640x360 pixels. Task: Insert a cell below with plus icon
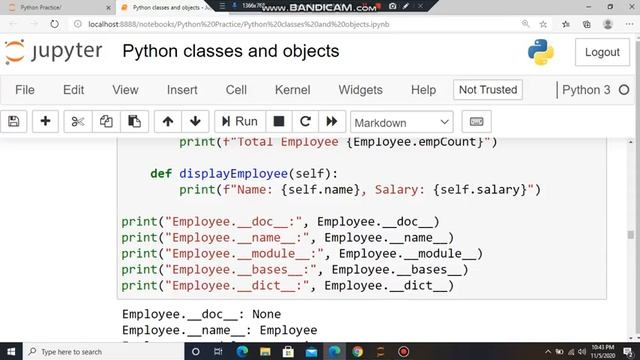tap(45, 121)
